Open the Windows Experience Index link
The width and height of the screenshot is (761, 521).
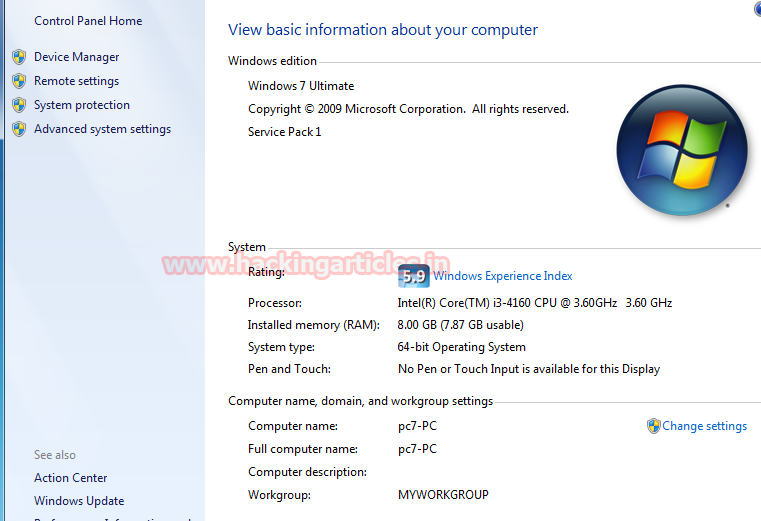point(503,276)
